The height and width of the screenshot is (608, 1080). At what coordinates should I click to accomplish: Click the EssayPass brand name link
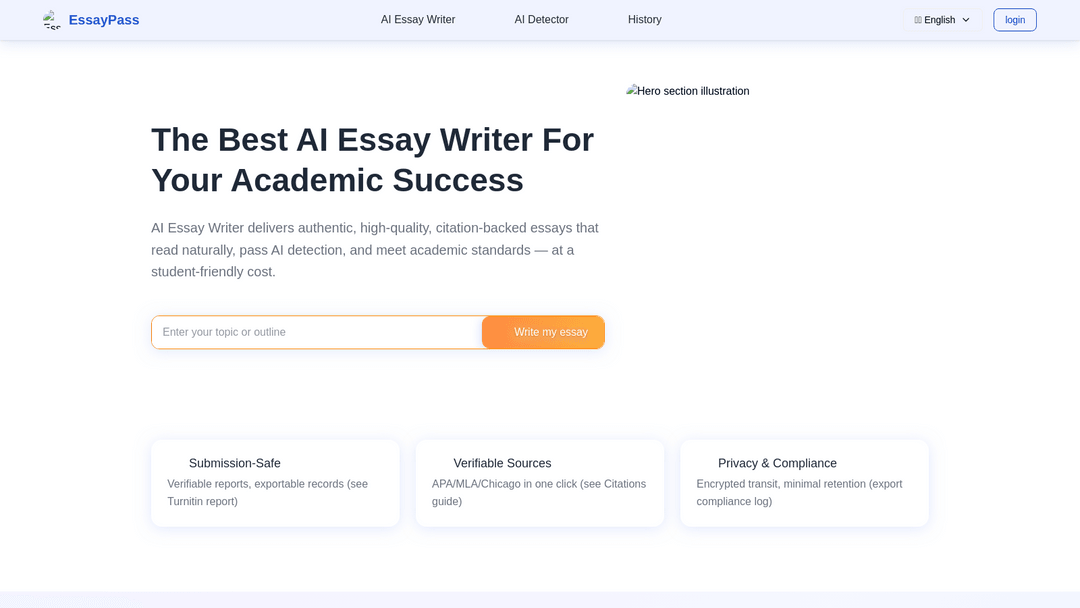(103, 19)
